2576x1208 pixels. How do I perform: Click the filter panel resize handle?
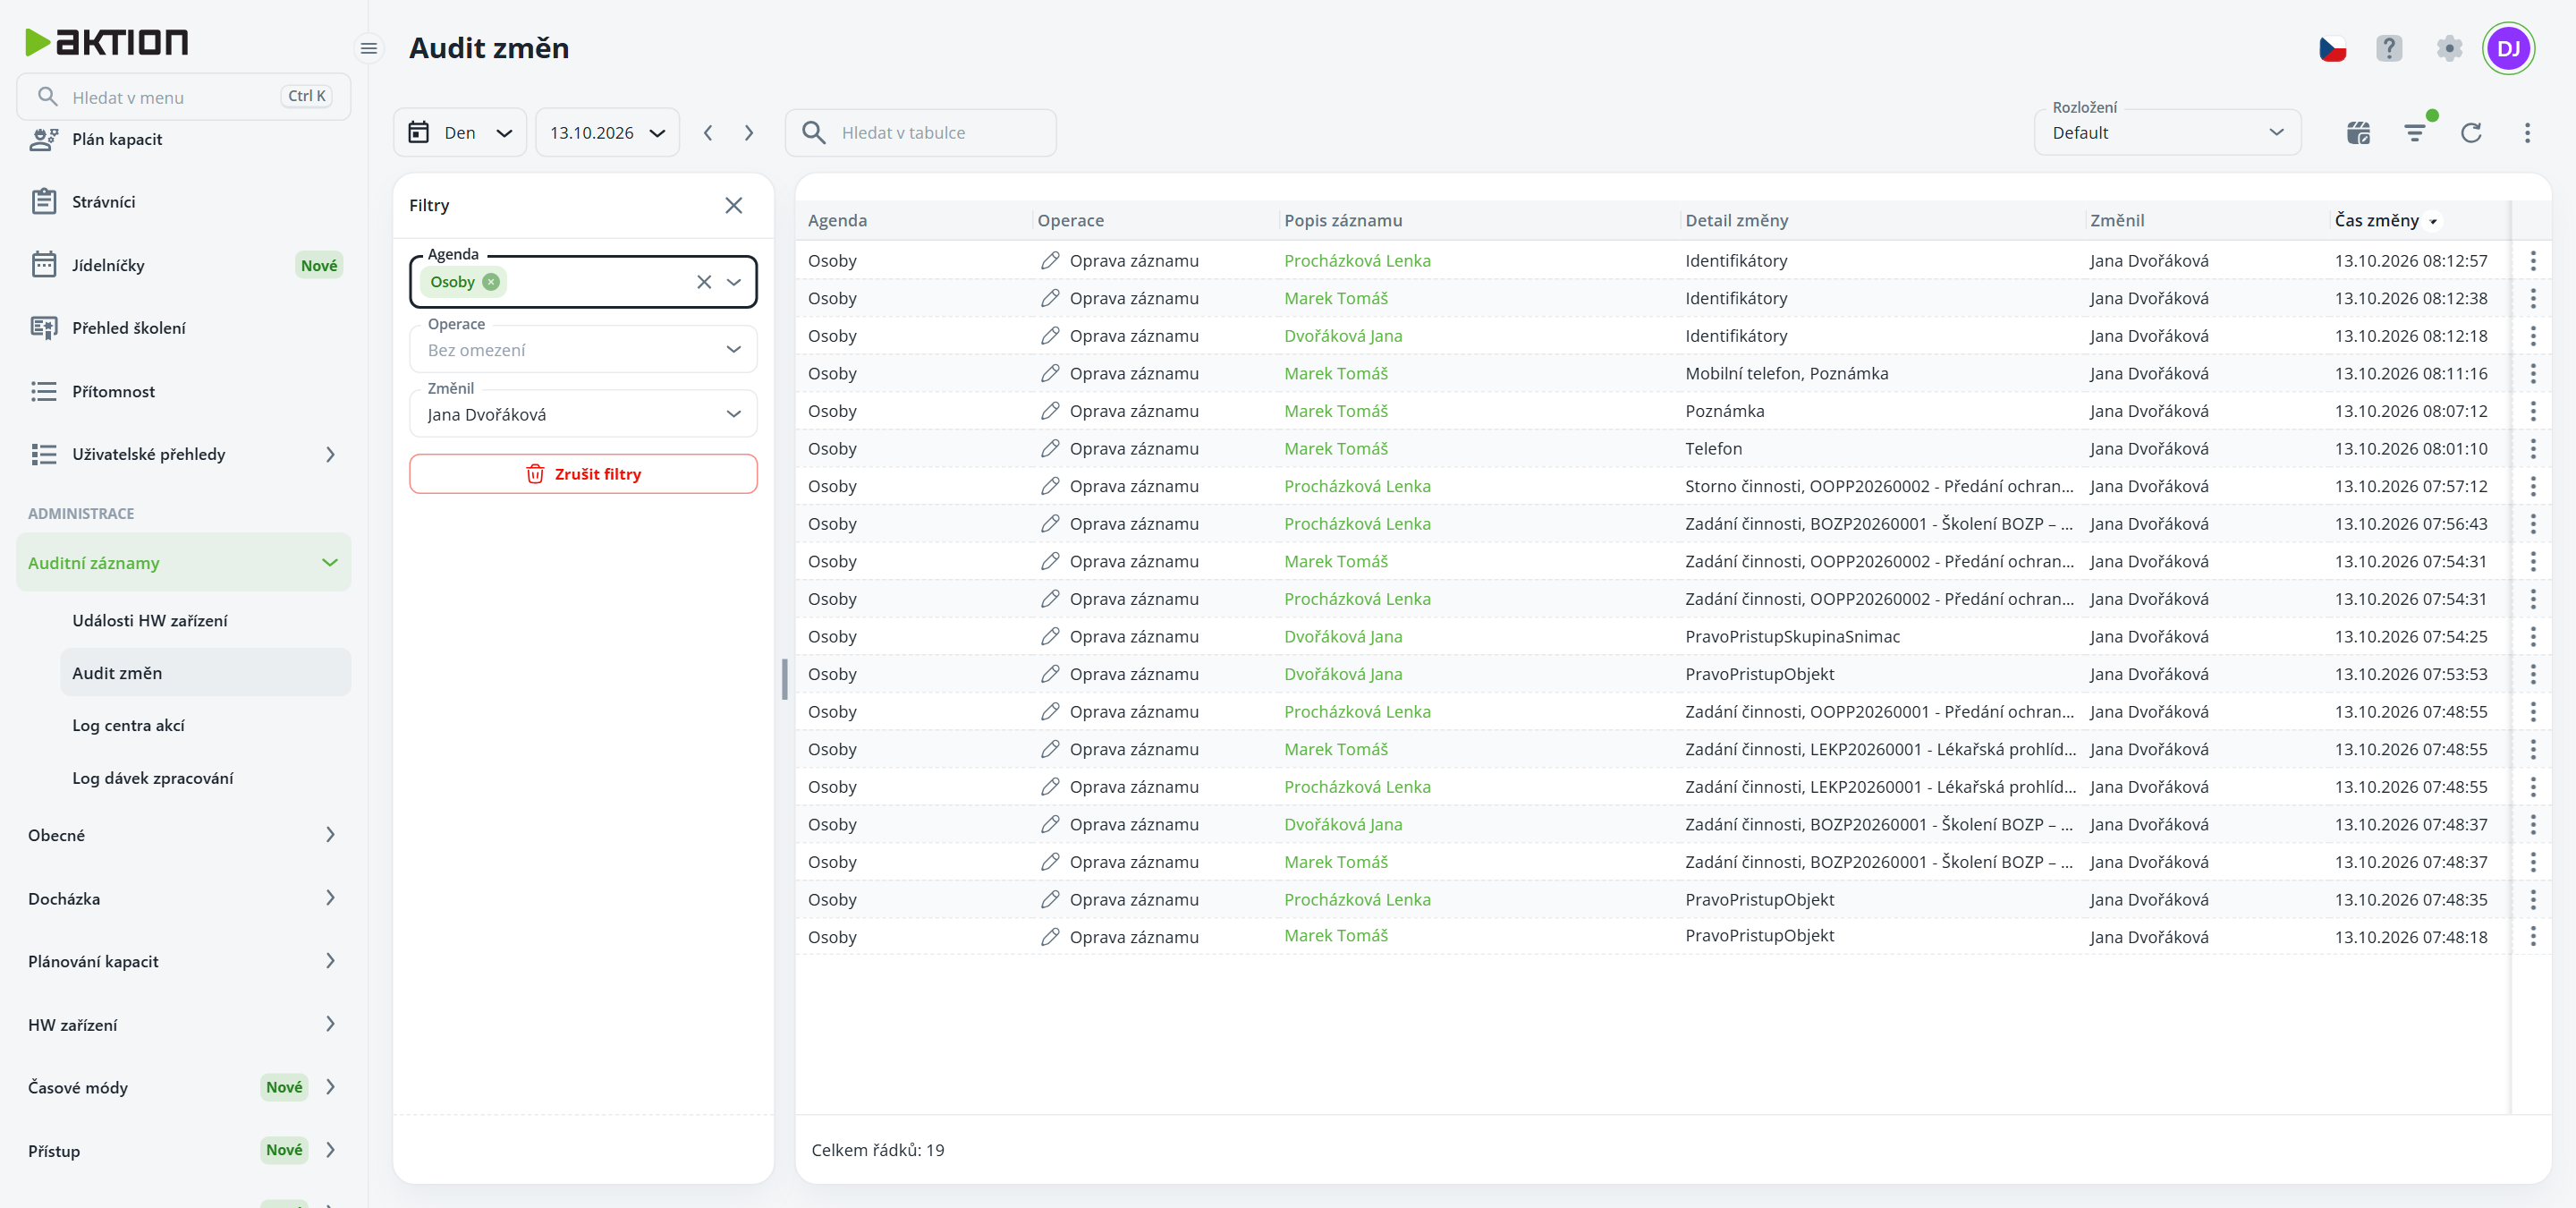(784, 679)
